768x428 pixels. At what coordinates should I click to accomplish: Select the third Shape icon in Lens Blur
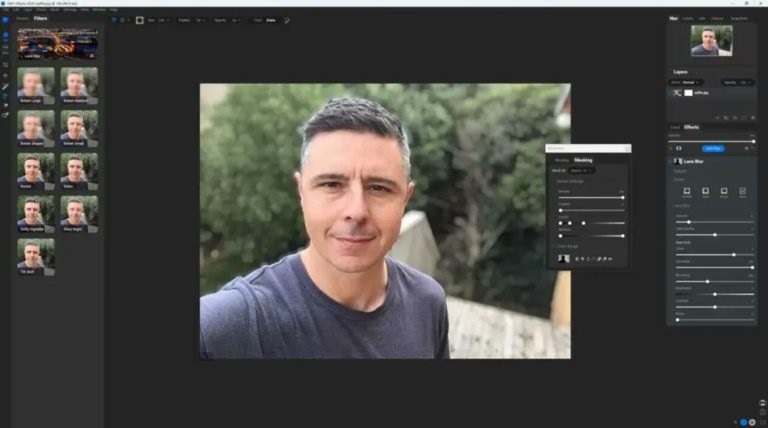tap(724, 191)
